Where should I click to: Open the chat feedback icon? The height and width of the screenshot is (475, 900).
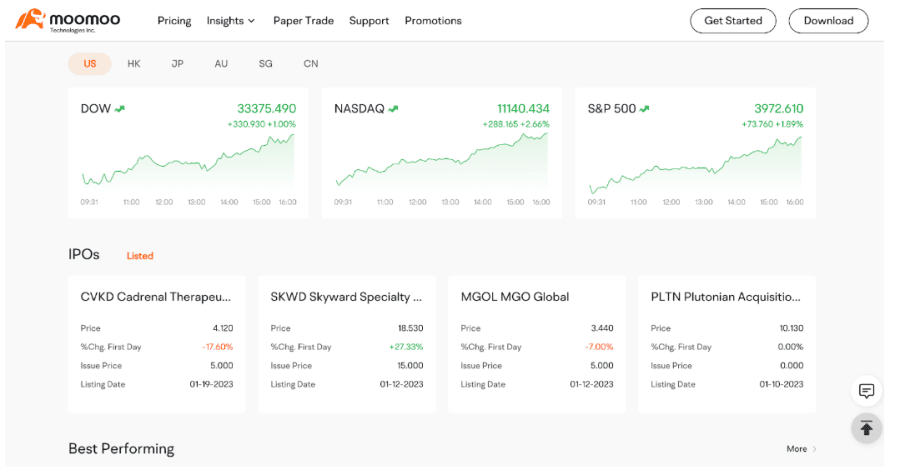click(x=866, y=392)
